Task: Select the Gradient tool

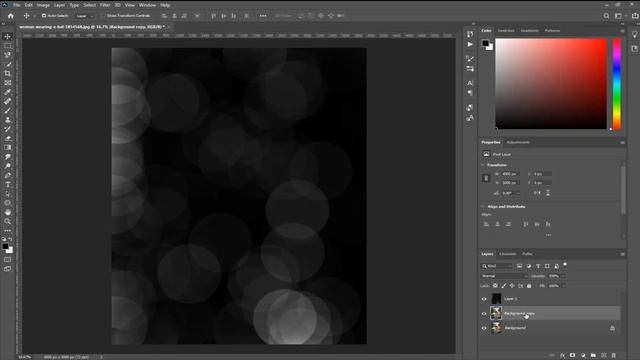Action: [7, 147]
